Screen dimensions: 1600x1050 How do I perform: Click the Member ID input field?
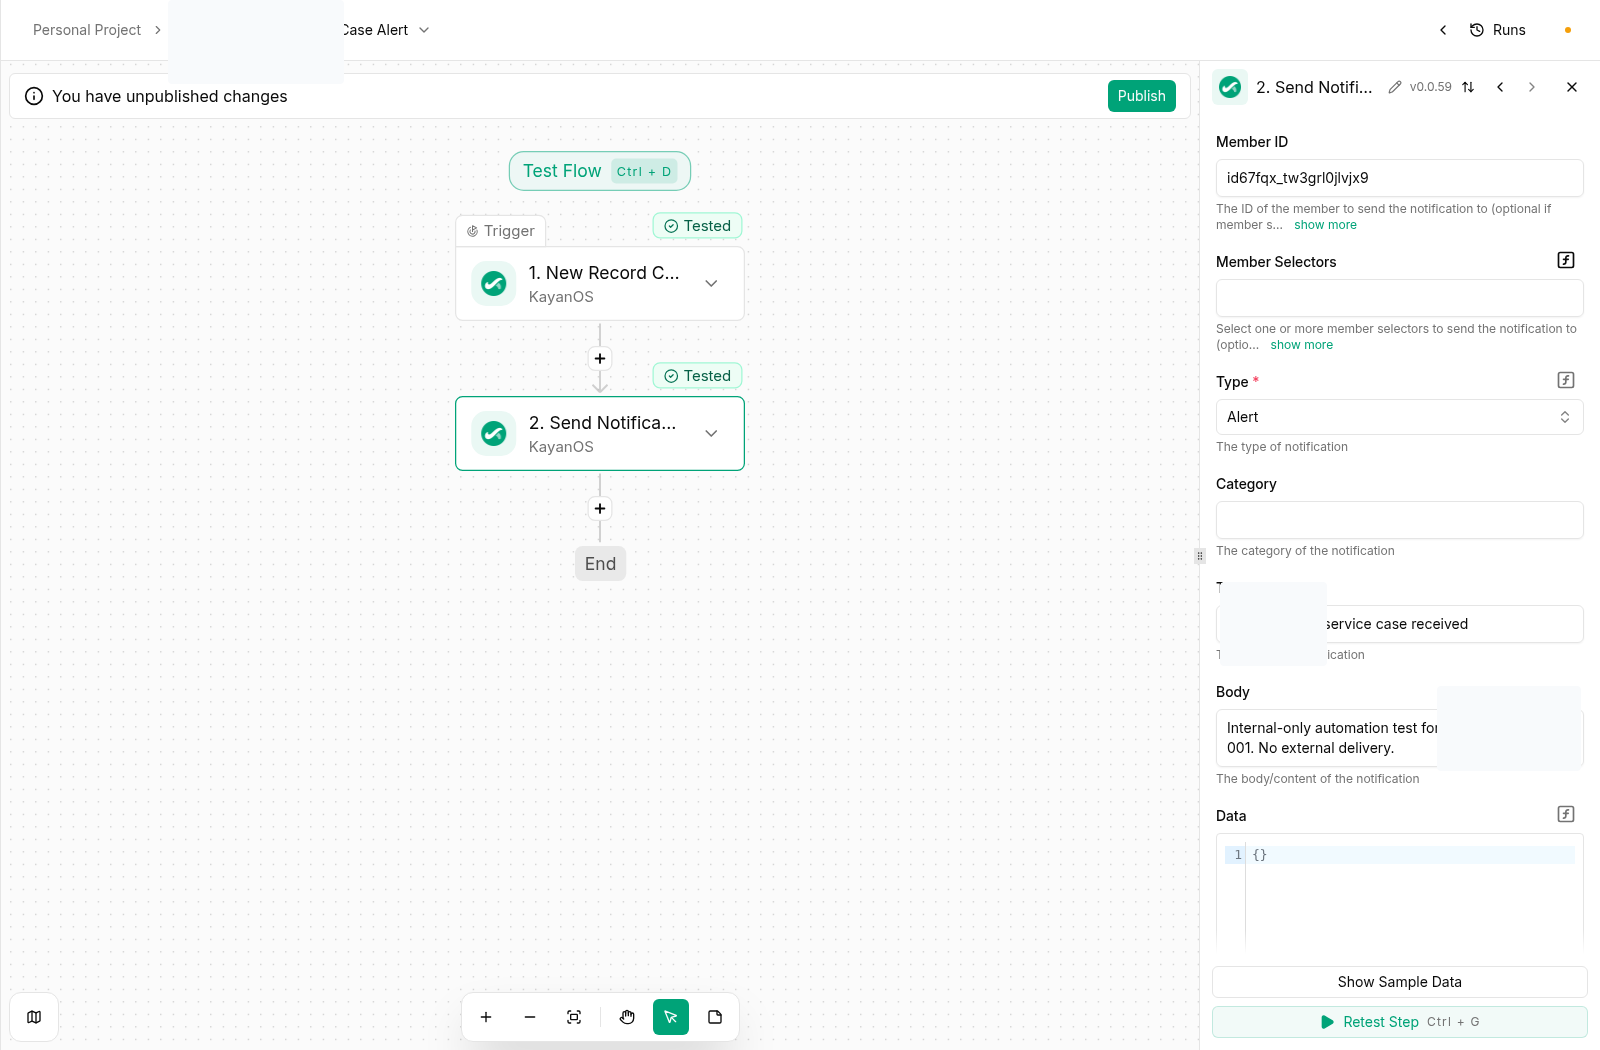coord(1400,178)
